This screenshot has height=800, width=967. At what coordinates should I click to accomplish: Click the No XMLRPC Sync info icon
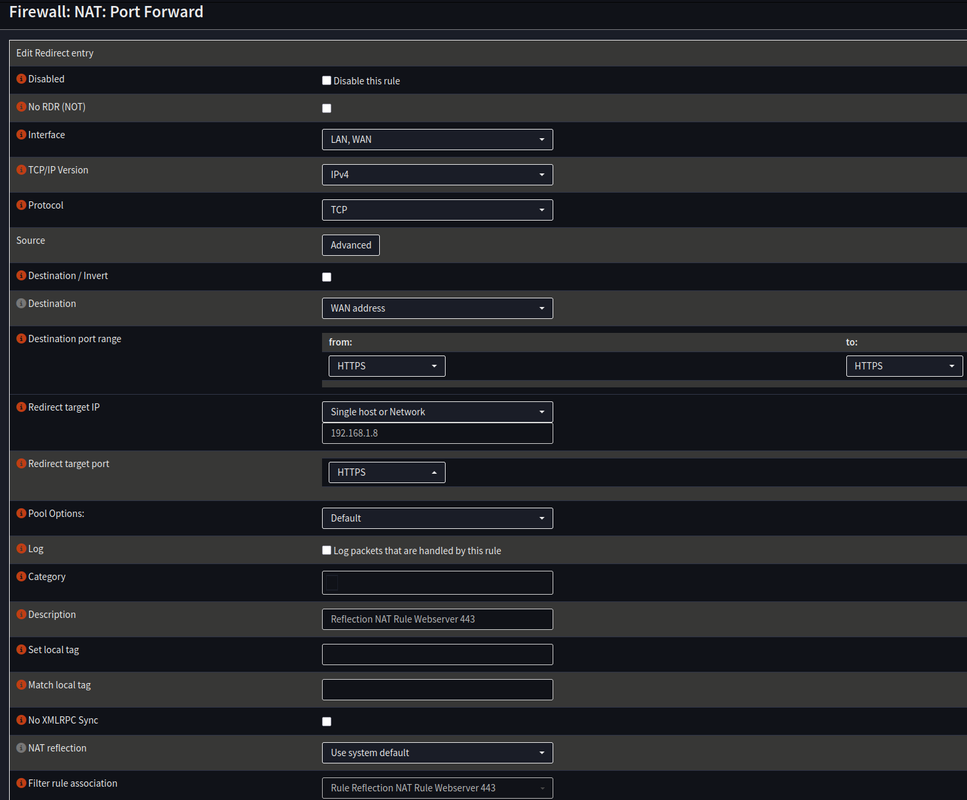pyautogui.click(x=21, y=720)
